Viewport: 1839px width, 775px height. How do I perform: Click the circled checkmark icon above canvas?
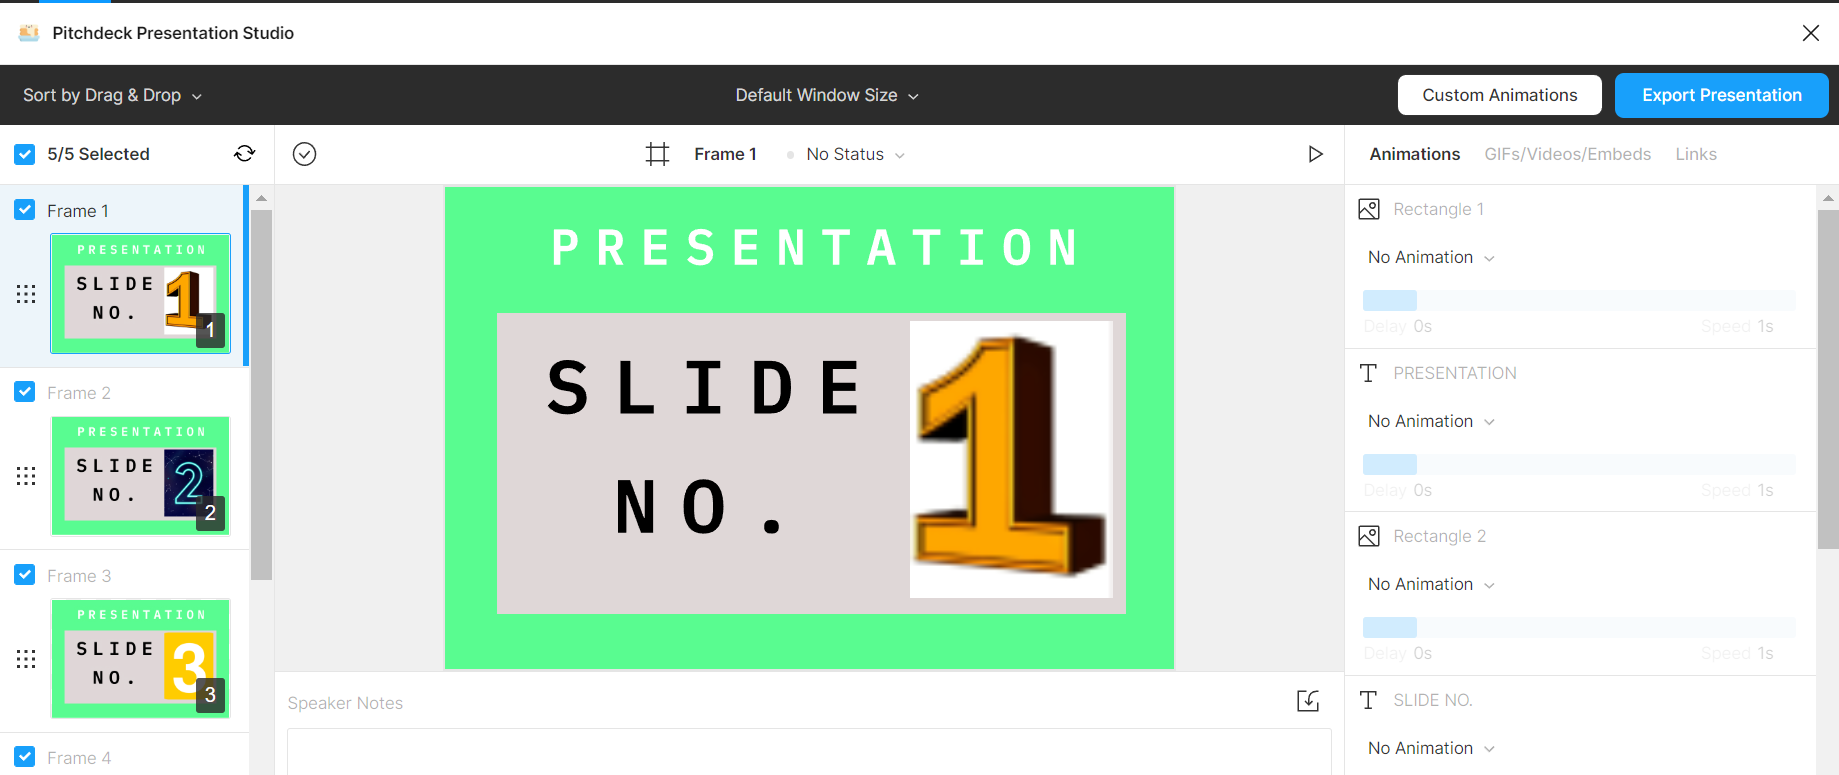[x=305, y=154]
